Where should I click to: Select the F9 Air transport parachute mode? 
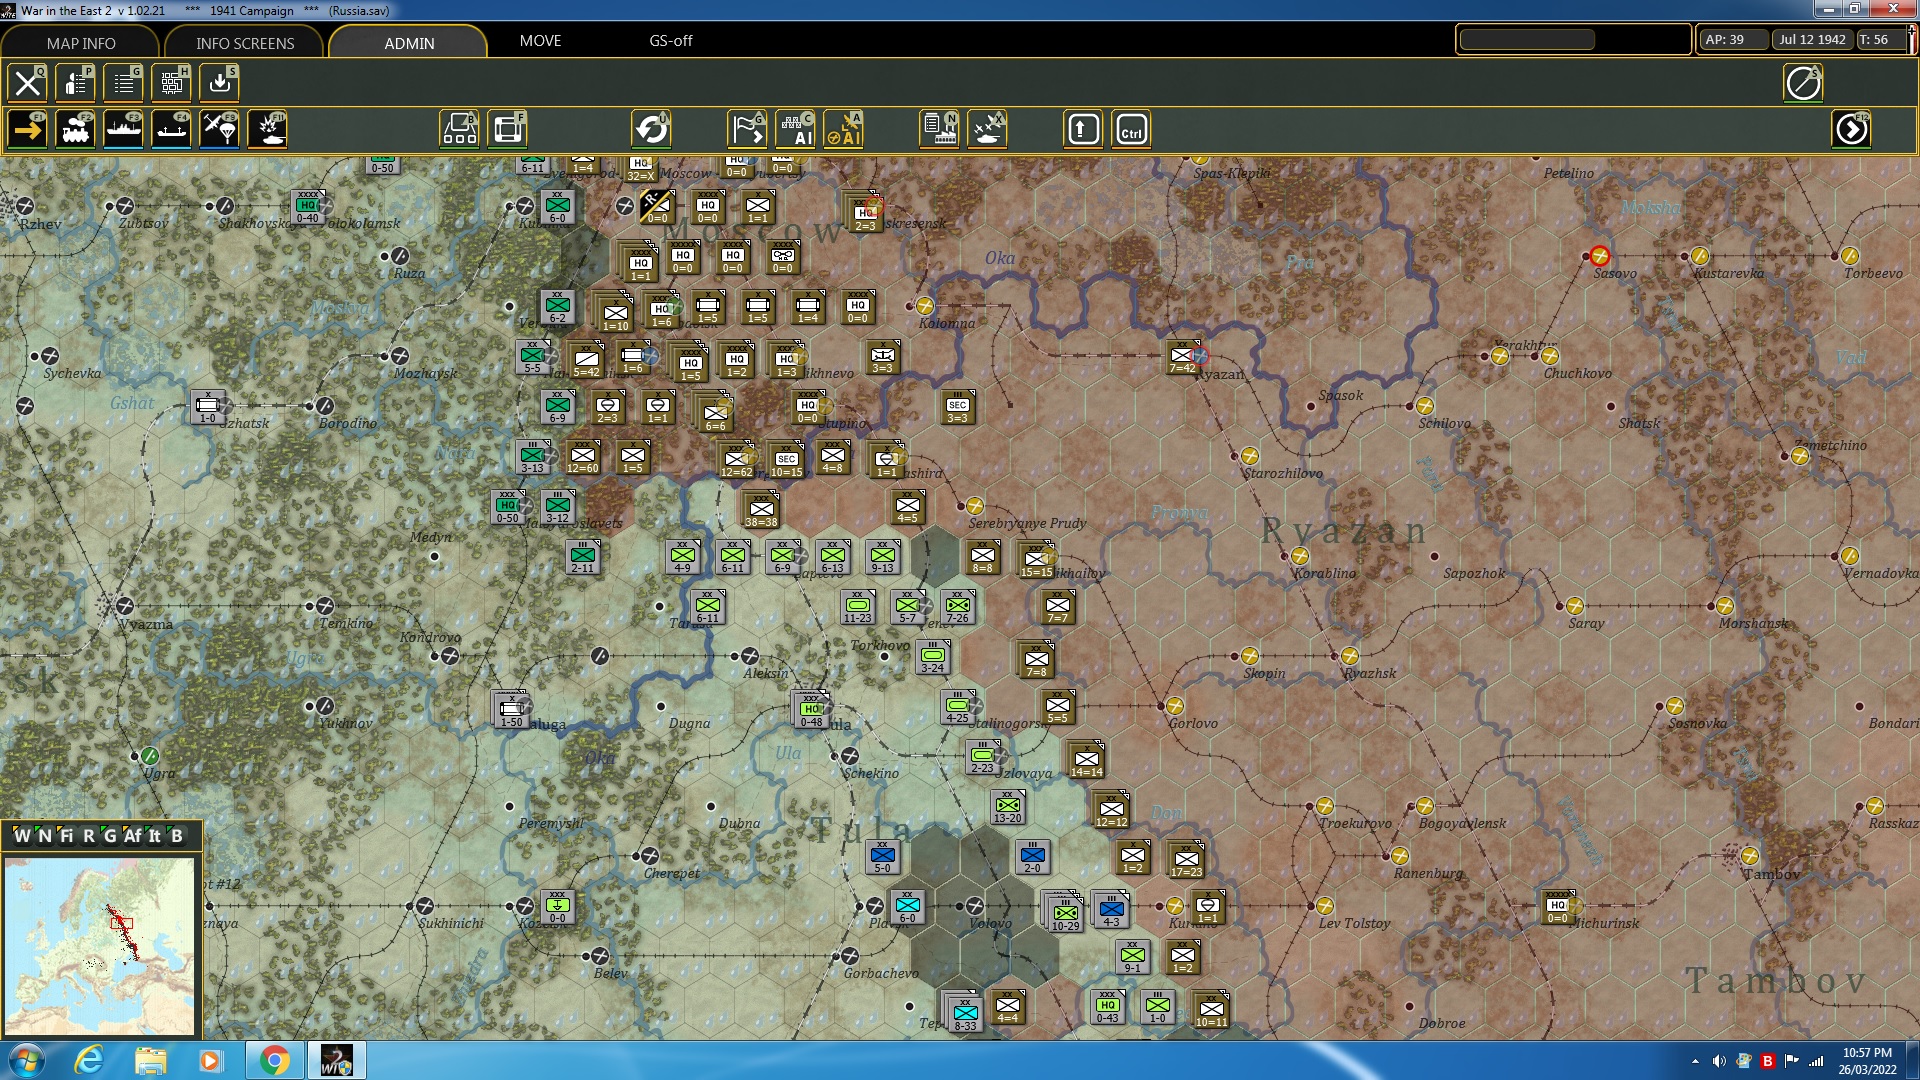[x=220, y=130]
